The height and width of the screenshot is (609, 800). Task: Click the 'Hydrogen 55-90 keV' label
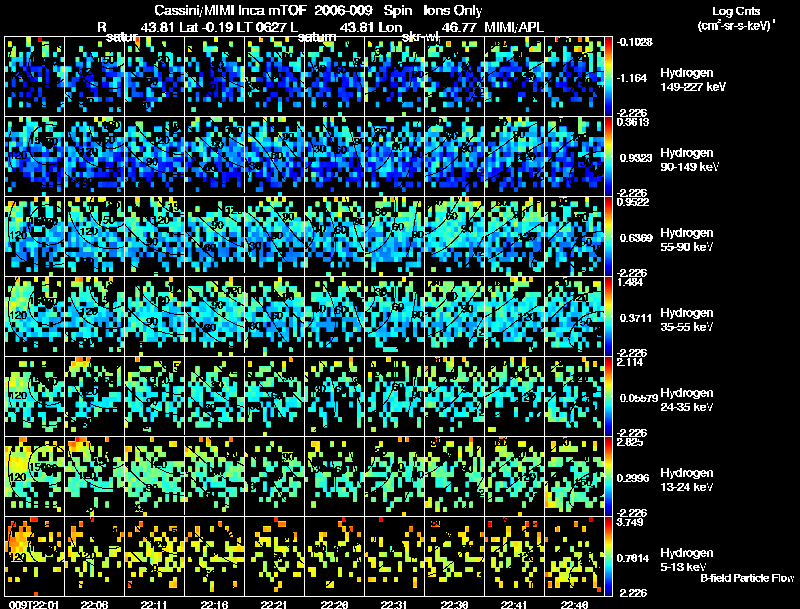686,240
